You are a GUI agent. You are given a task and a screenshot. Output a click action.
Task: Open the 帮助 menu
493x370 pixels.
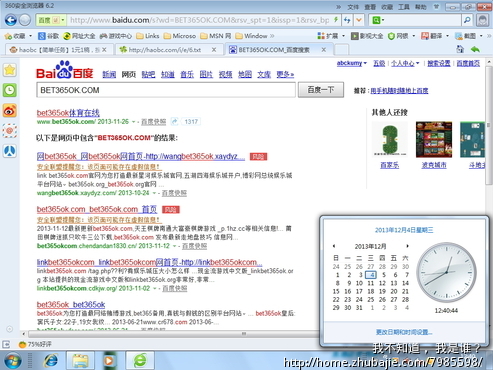click(421, 7)
